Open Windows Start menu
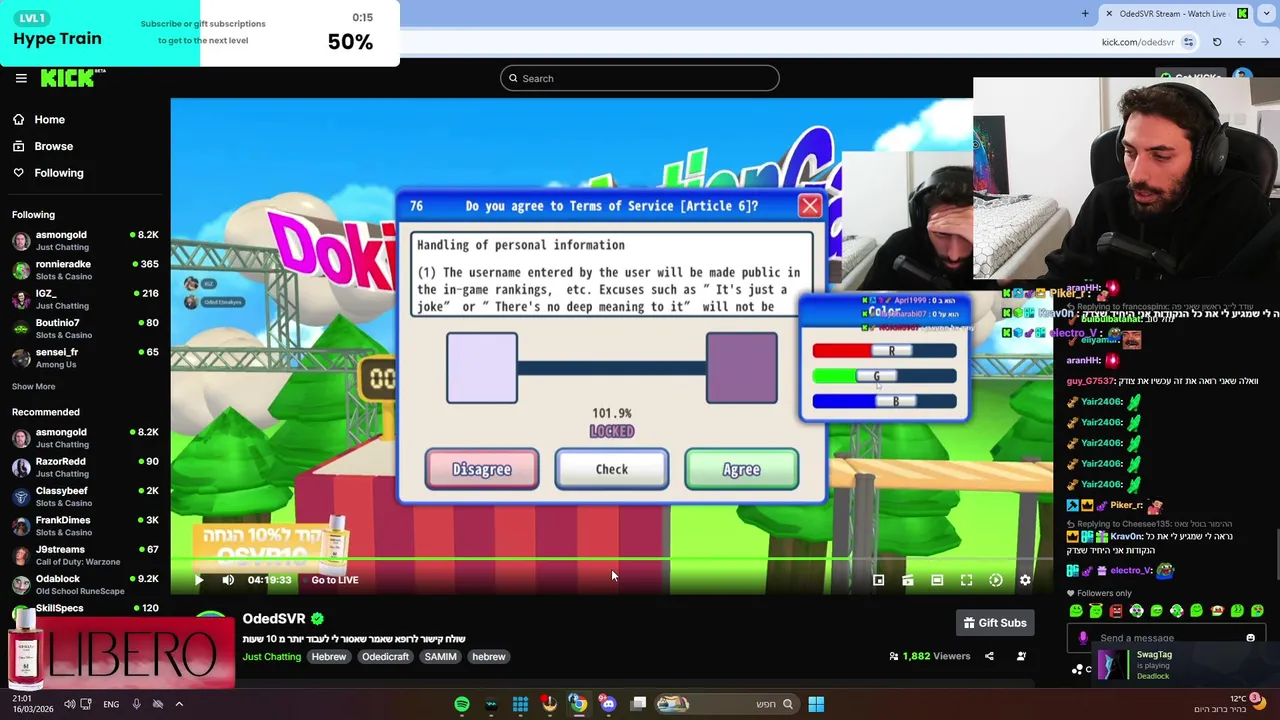Screen dimensions: 1280x720 [x=816, y=704]
